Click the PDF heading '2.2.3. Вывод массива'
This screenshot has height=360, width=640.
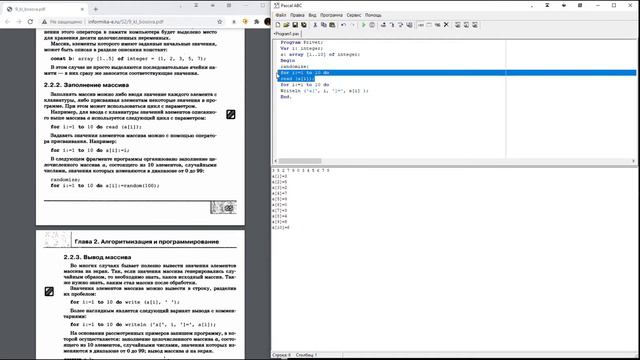pos(97,257)
